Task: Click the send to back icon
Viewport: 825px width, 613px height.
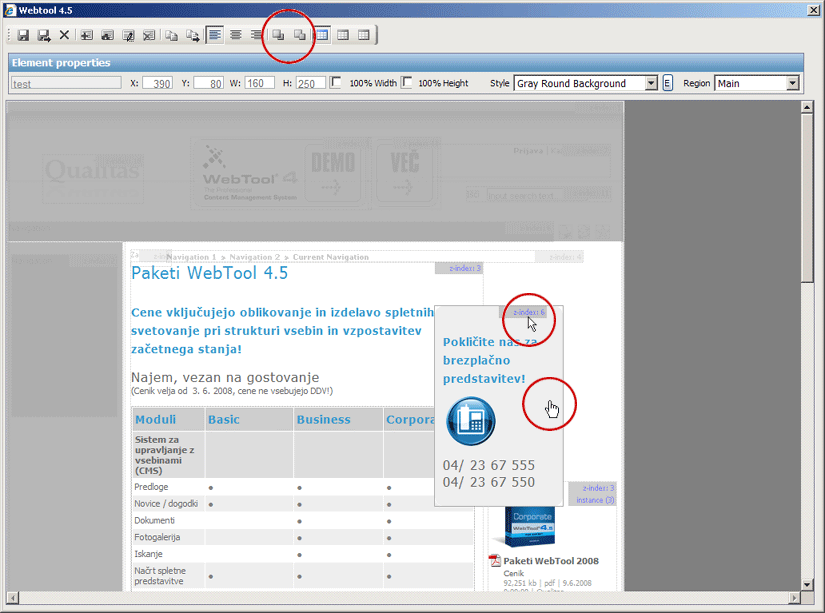Action: 299,35
